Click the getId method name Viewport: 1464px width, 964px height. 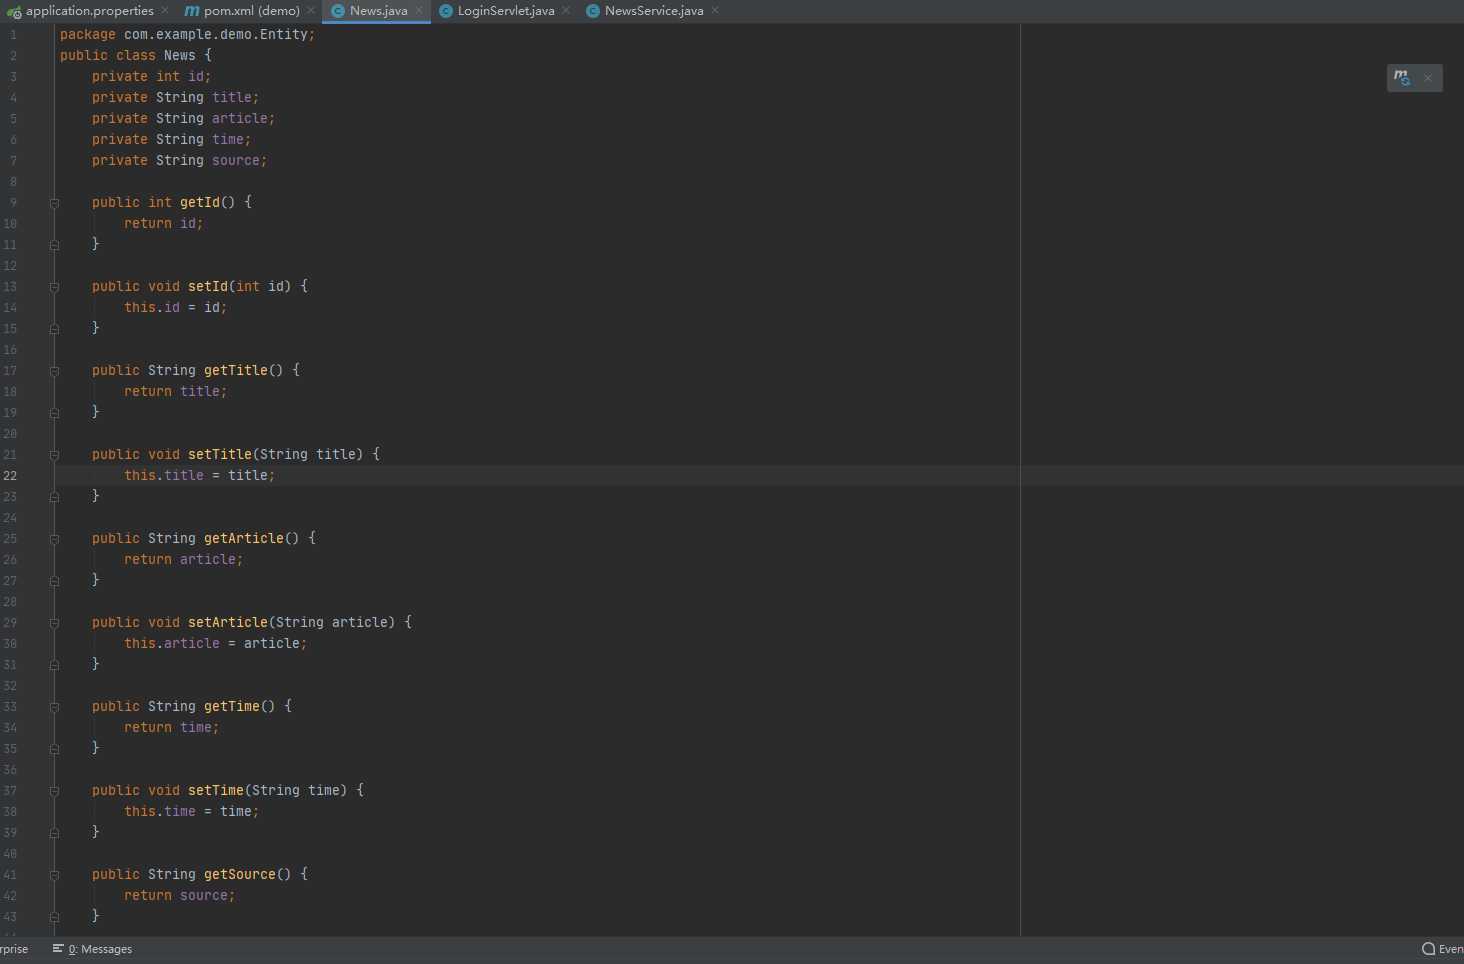(x=200, y=202)
